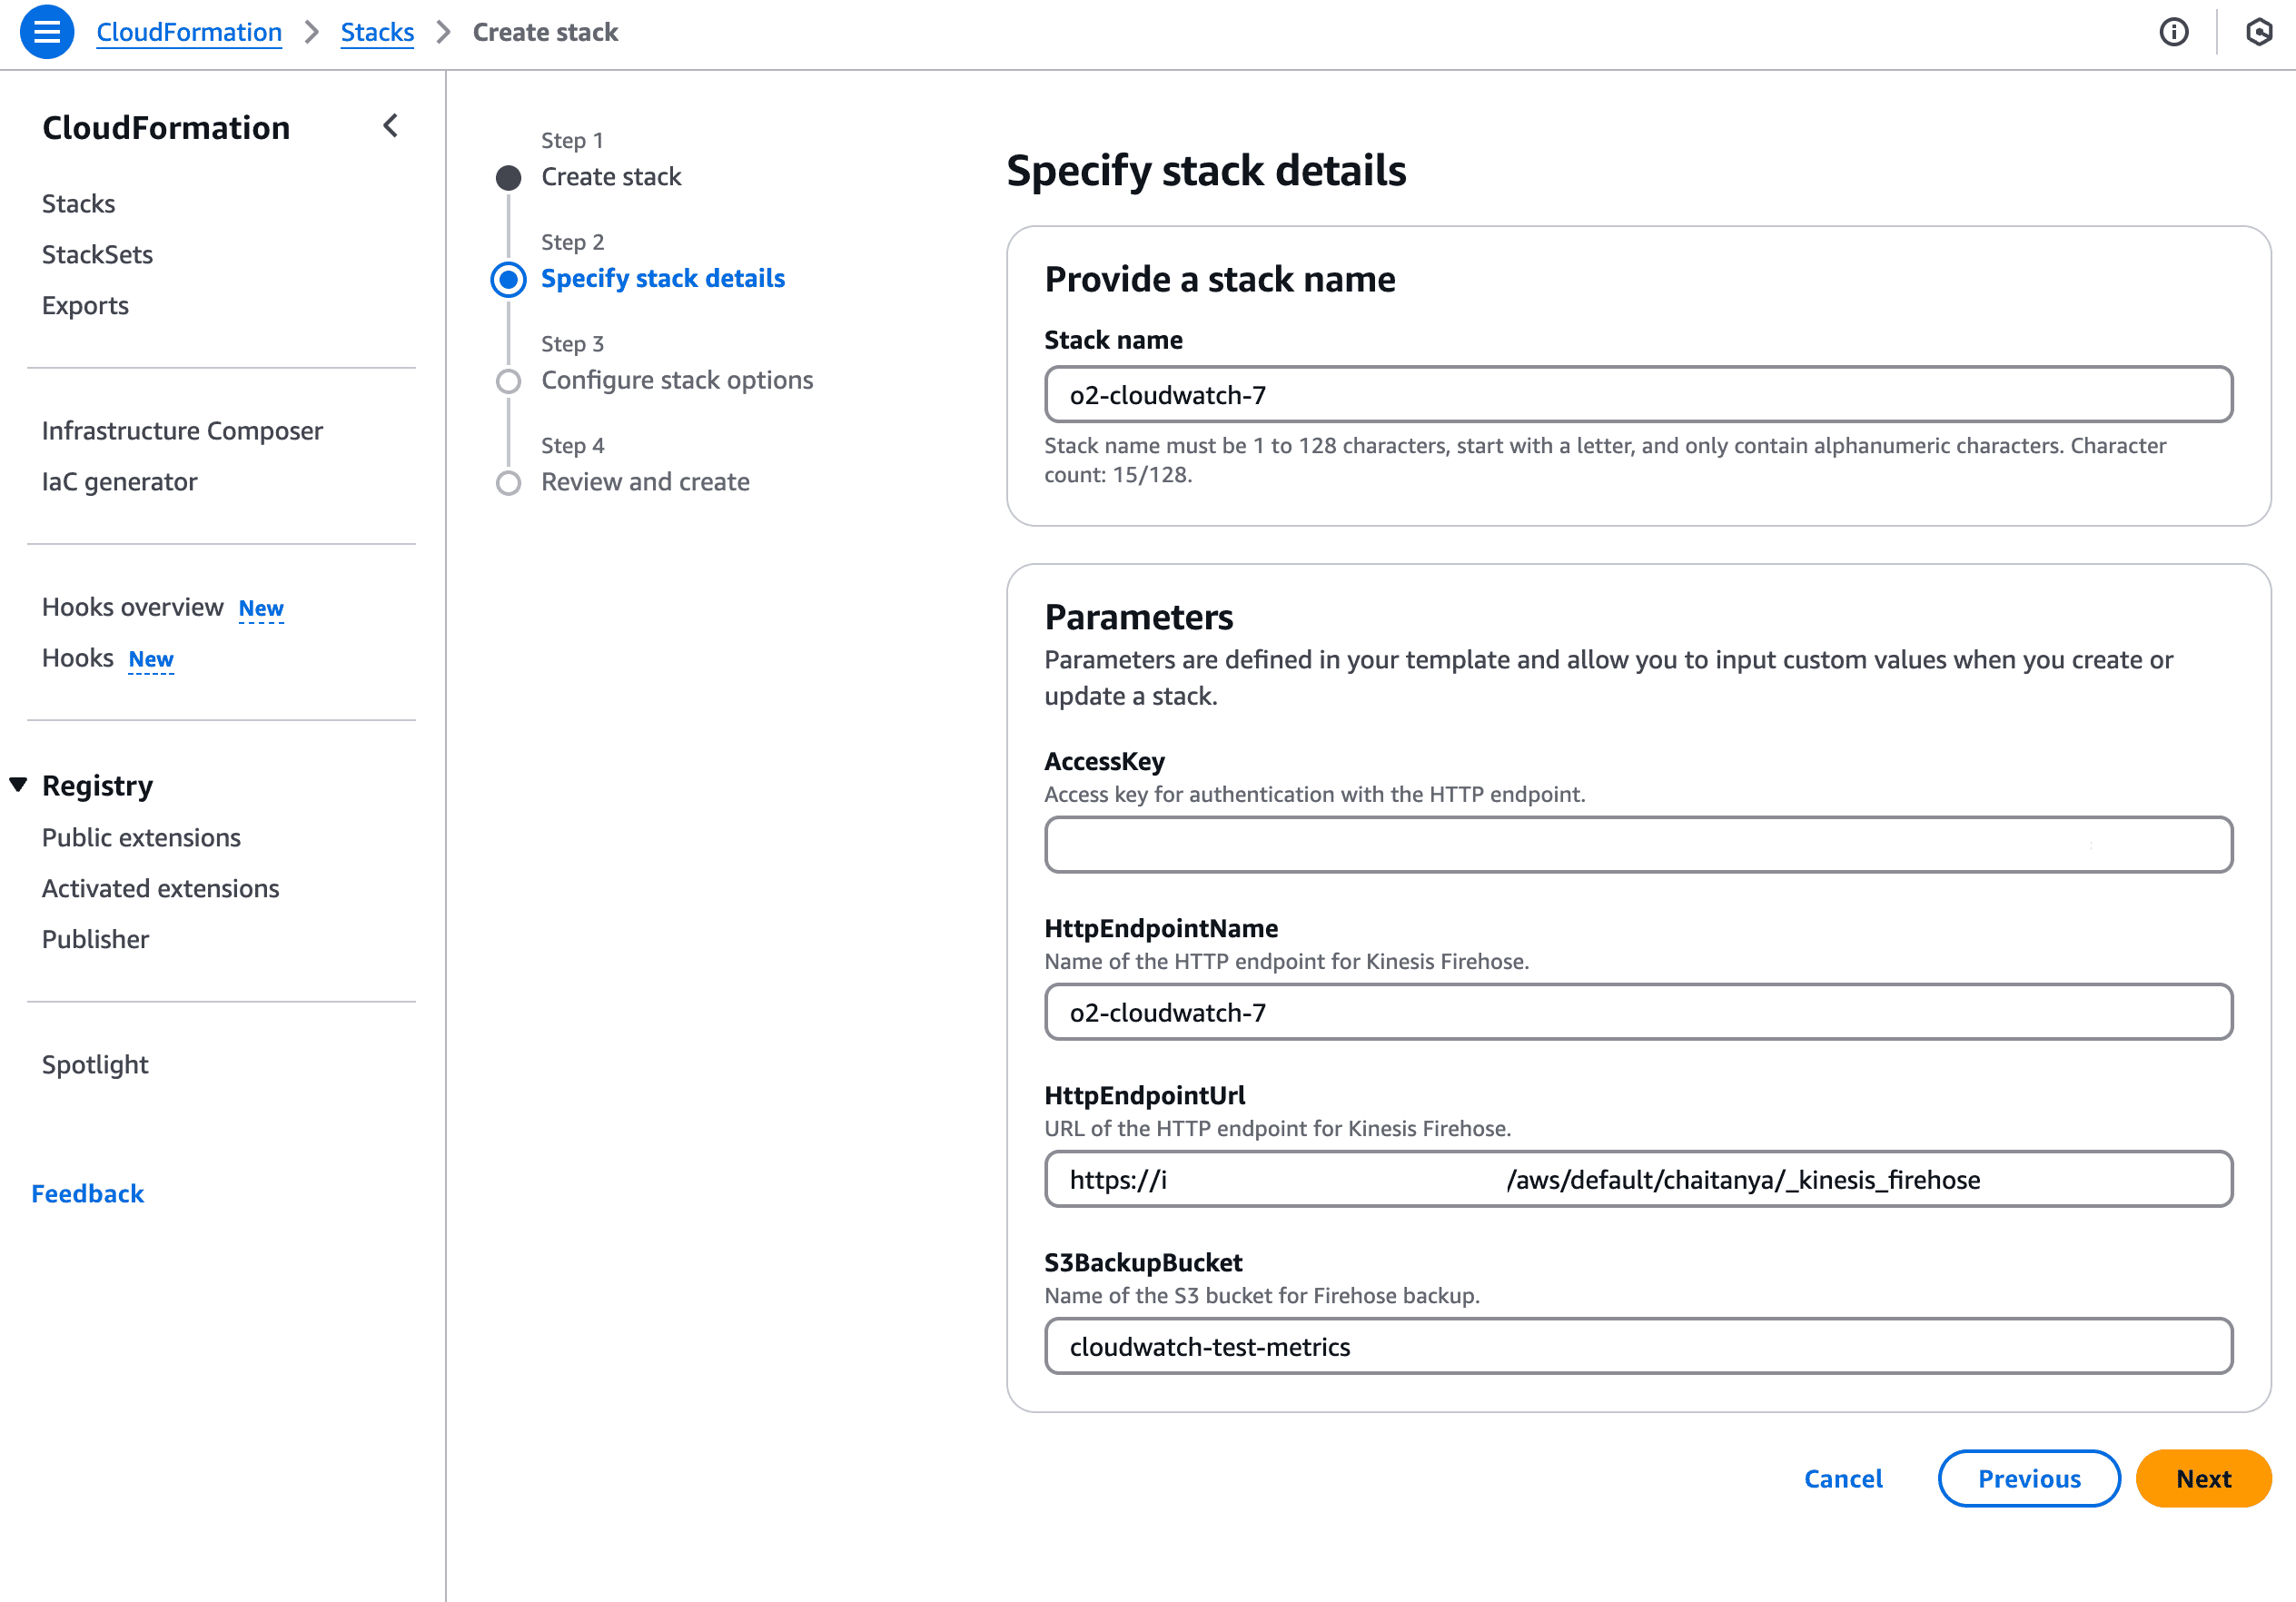This screenshot has width=2296, height=1602.
Task: Collapse the Registry section triangle
Action: [x=19, y=785]
